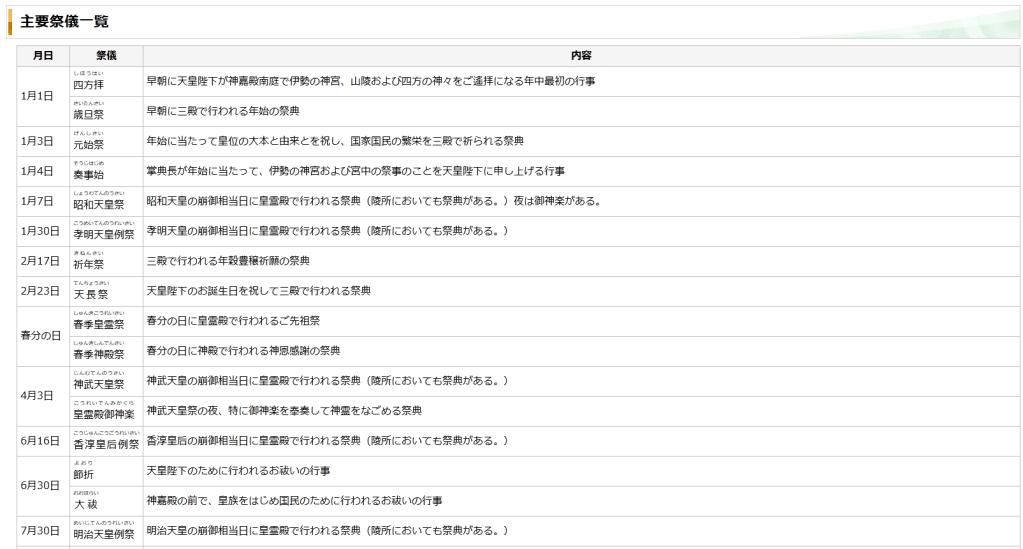Screen dimensions: 1023x549
Task: Select the 天長祭 ritual name
Action: (x=90, y=294)
